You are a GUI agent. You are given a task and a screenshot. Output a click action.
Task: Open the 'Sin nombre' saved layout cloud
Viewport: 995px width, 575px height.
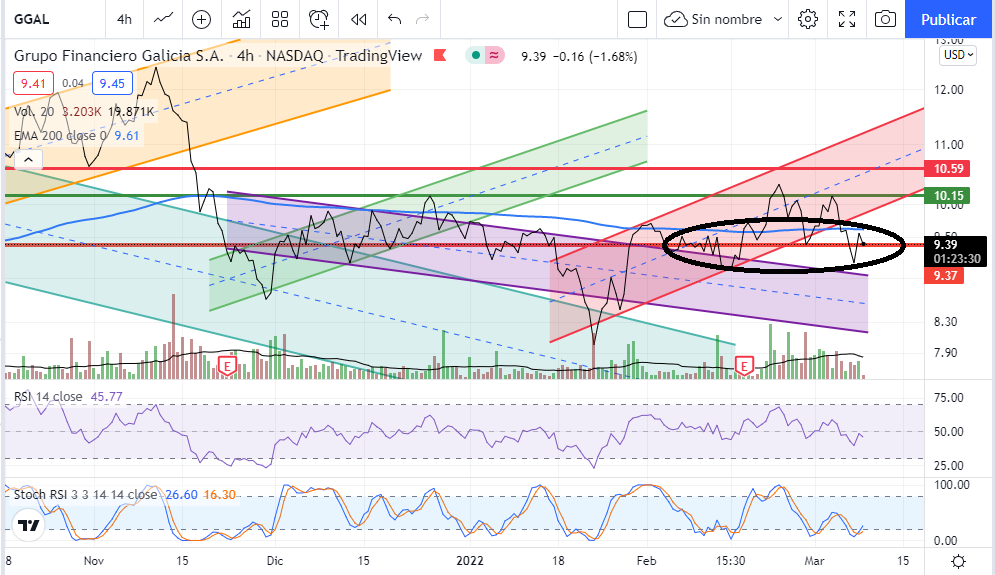[713, 20]
